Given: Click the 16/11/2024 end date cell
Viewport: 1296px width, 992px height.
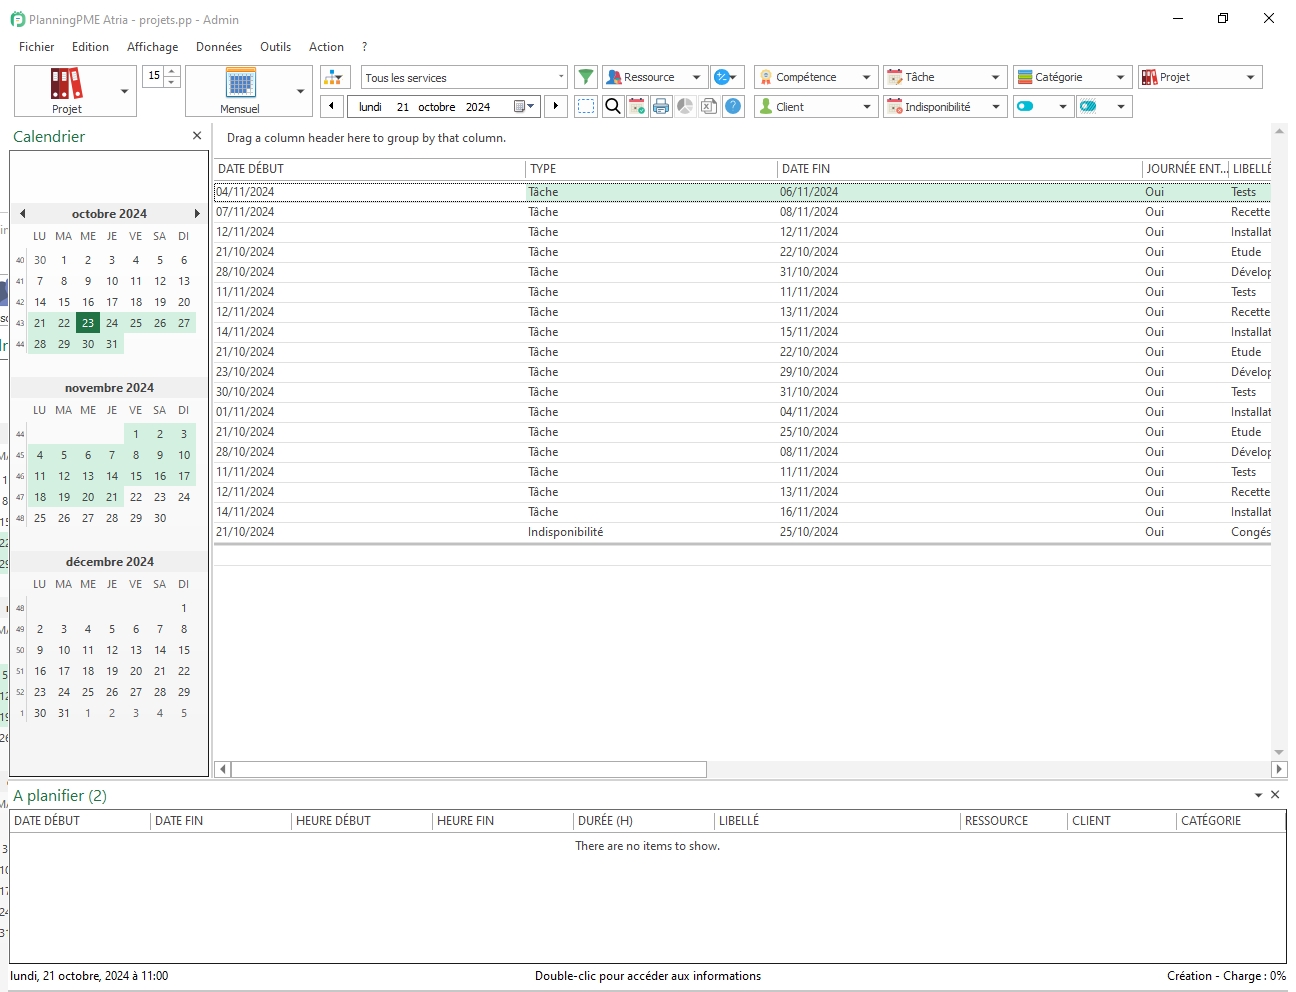Looking at the screenshot, I should [960, 512].
